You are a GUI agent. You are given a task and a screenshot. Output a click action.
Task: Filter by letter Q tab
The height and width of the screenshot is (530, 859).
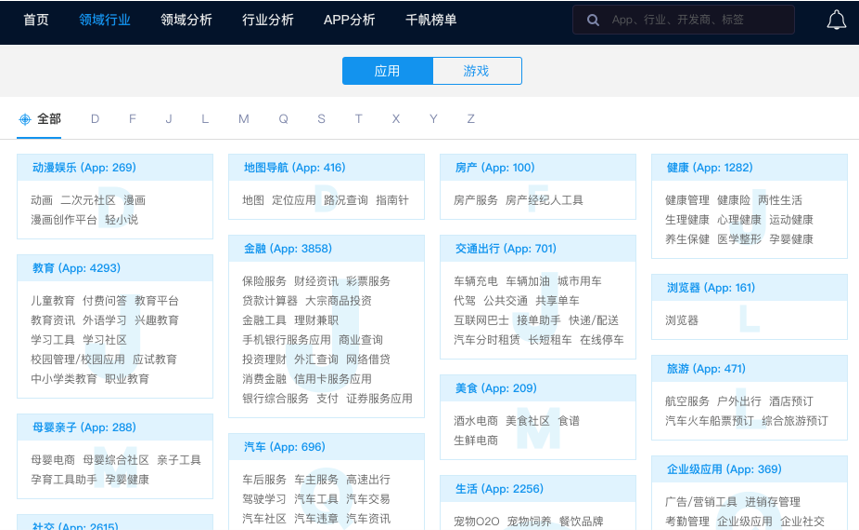coord(283,119)
